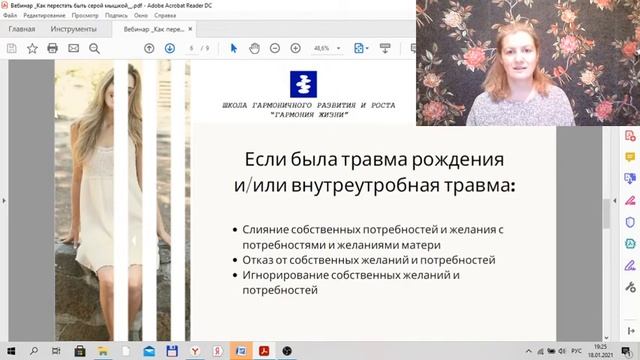Open Microsoft Store from the taskbar

(80, 351)
